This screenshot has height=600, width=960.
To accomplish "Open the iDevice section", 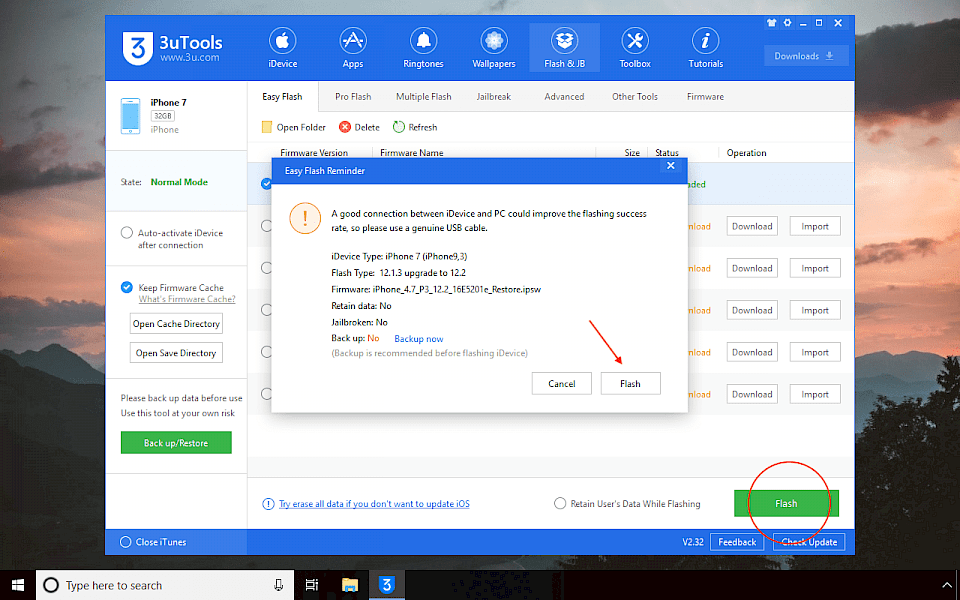I will coord(282,48).
